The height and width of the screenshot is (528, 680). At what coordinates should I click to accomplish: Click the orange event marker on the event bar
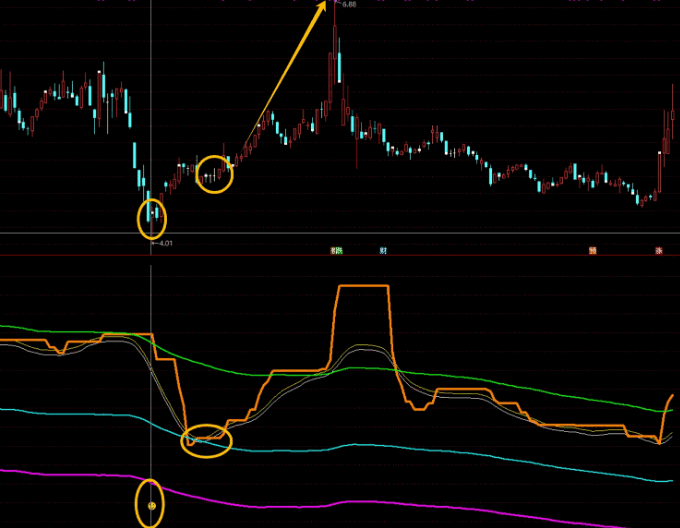pos(592,249)
